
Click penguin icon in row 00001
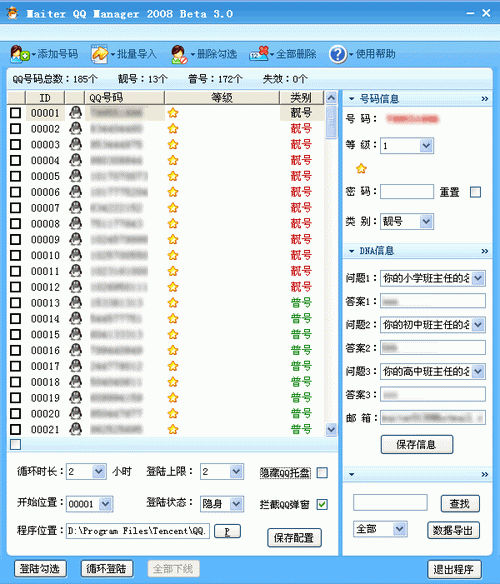(x=76, y=112)
